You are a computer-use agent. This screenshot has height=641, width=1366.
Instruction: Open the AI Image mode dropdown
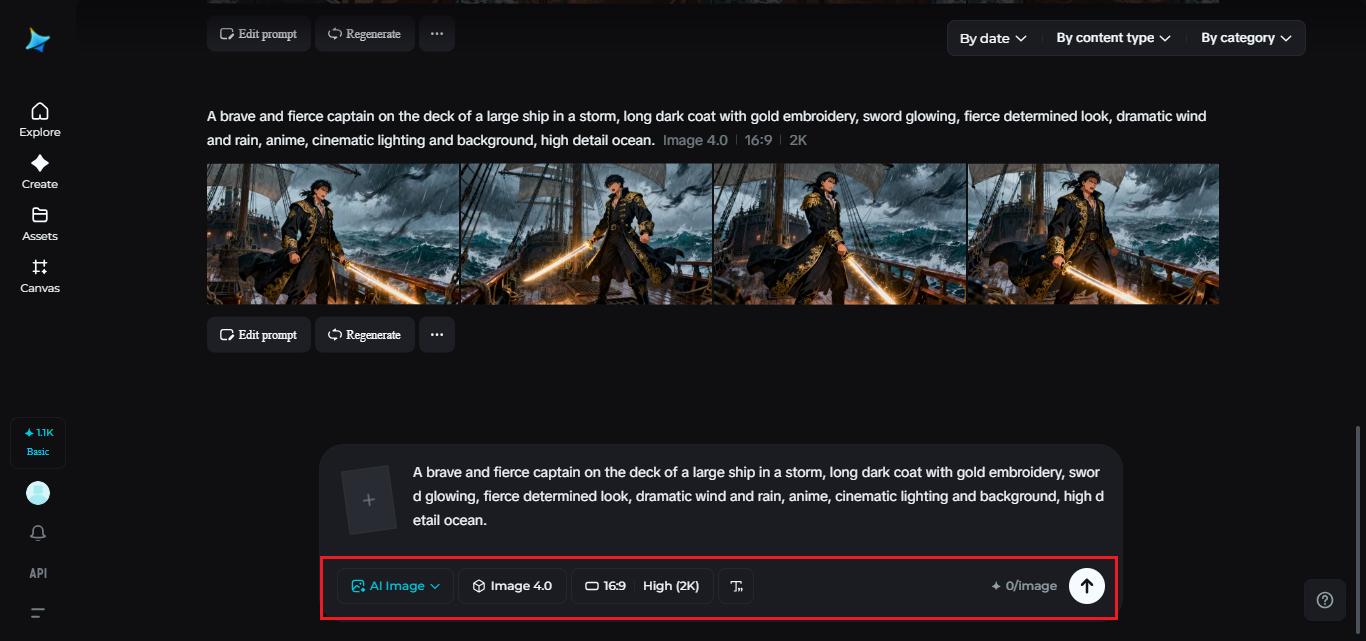(395, 586)
